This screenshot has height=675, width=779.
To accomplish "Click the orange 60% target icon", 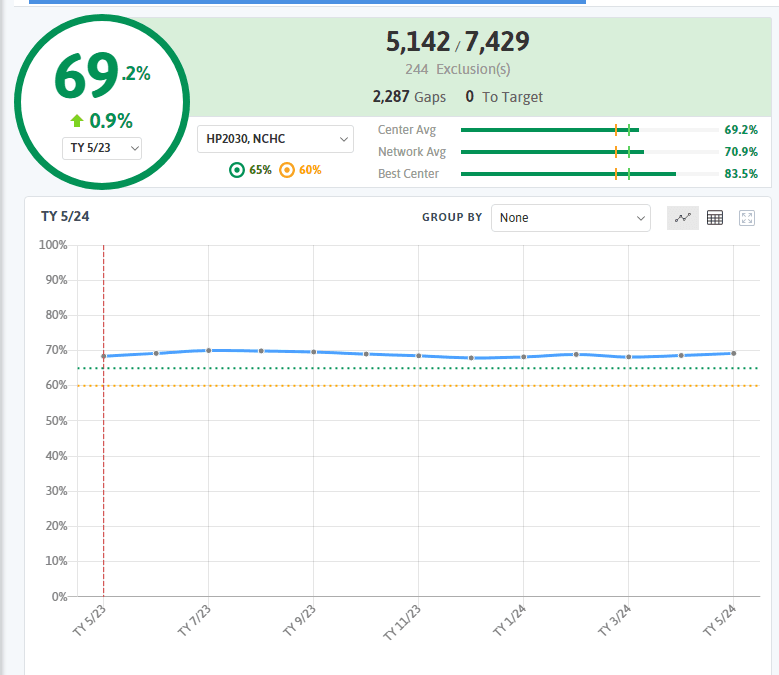I will 287,170.
